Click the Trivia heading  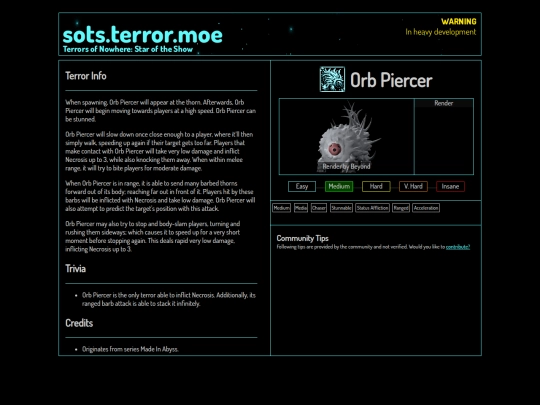pos(75,269)
